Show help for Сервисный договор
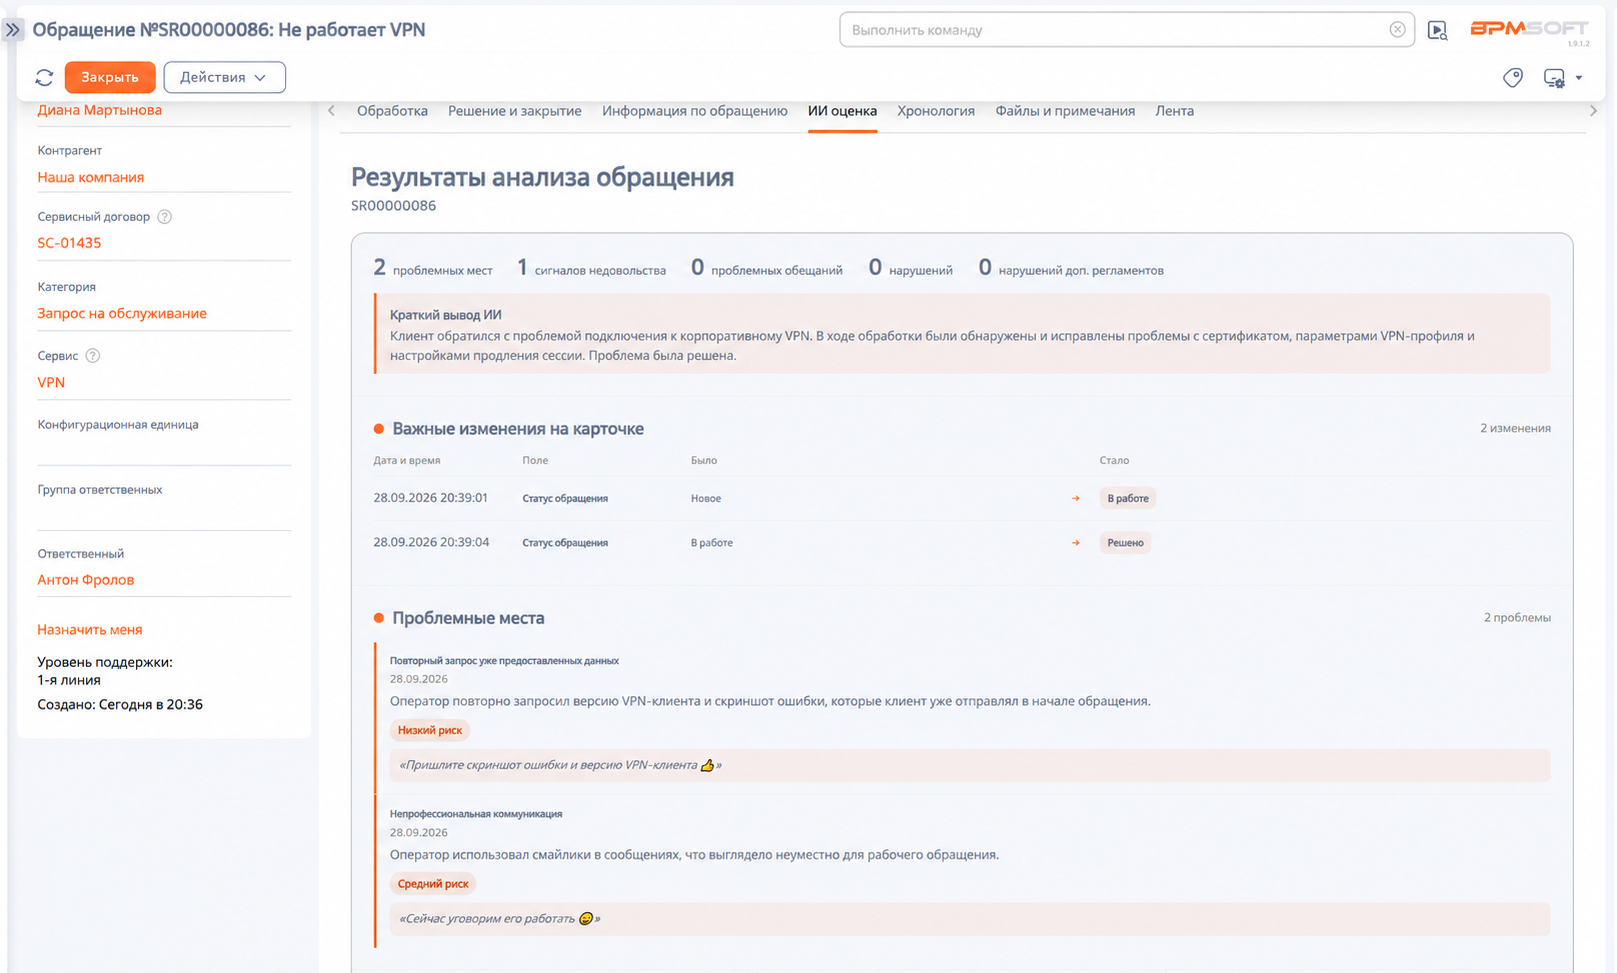 [165, 216]
